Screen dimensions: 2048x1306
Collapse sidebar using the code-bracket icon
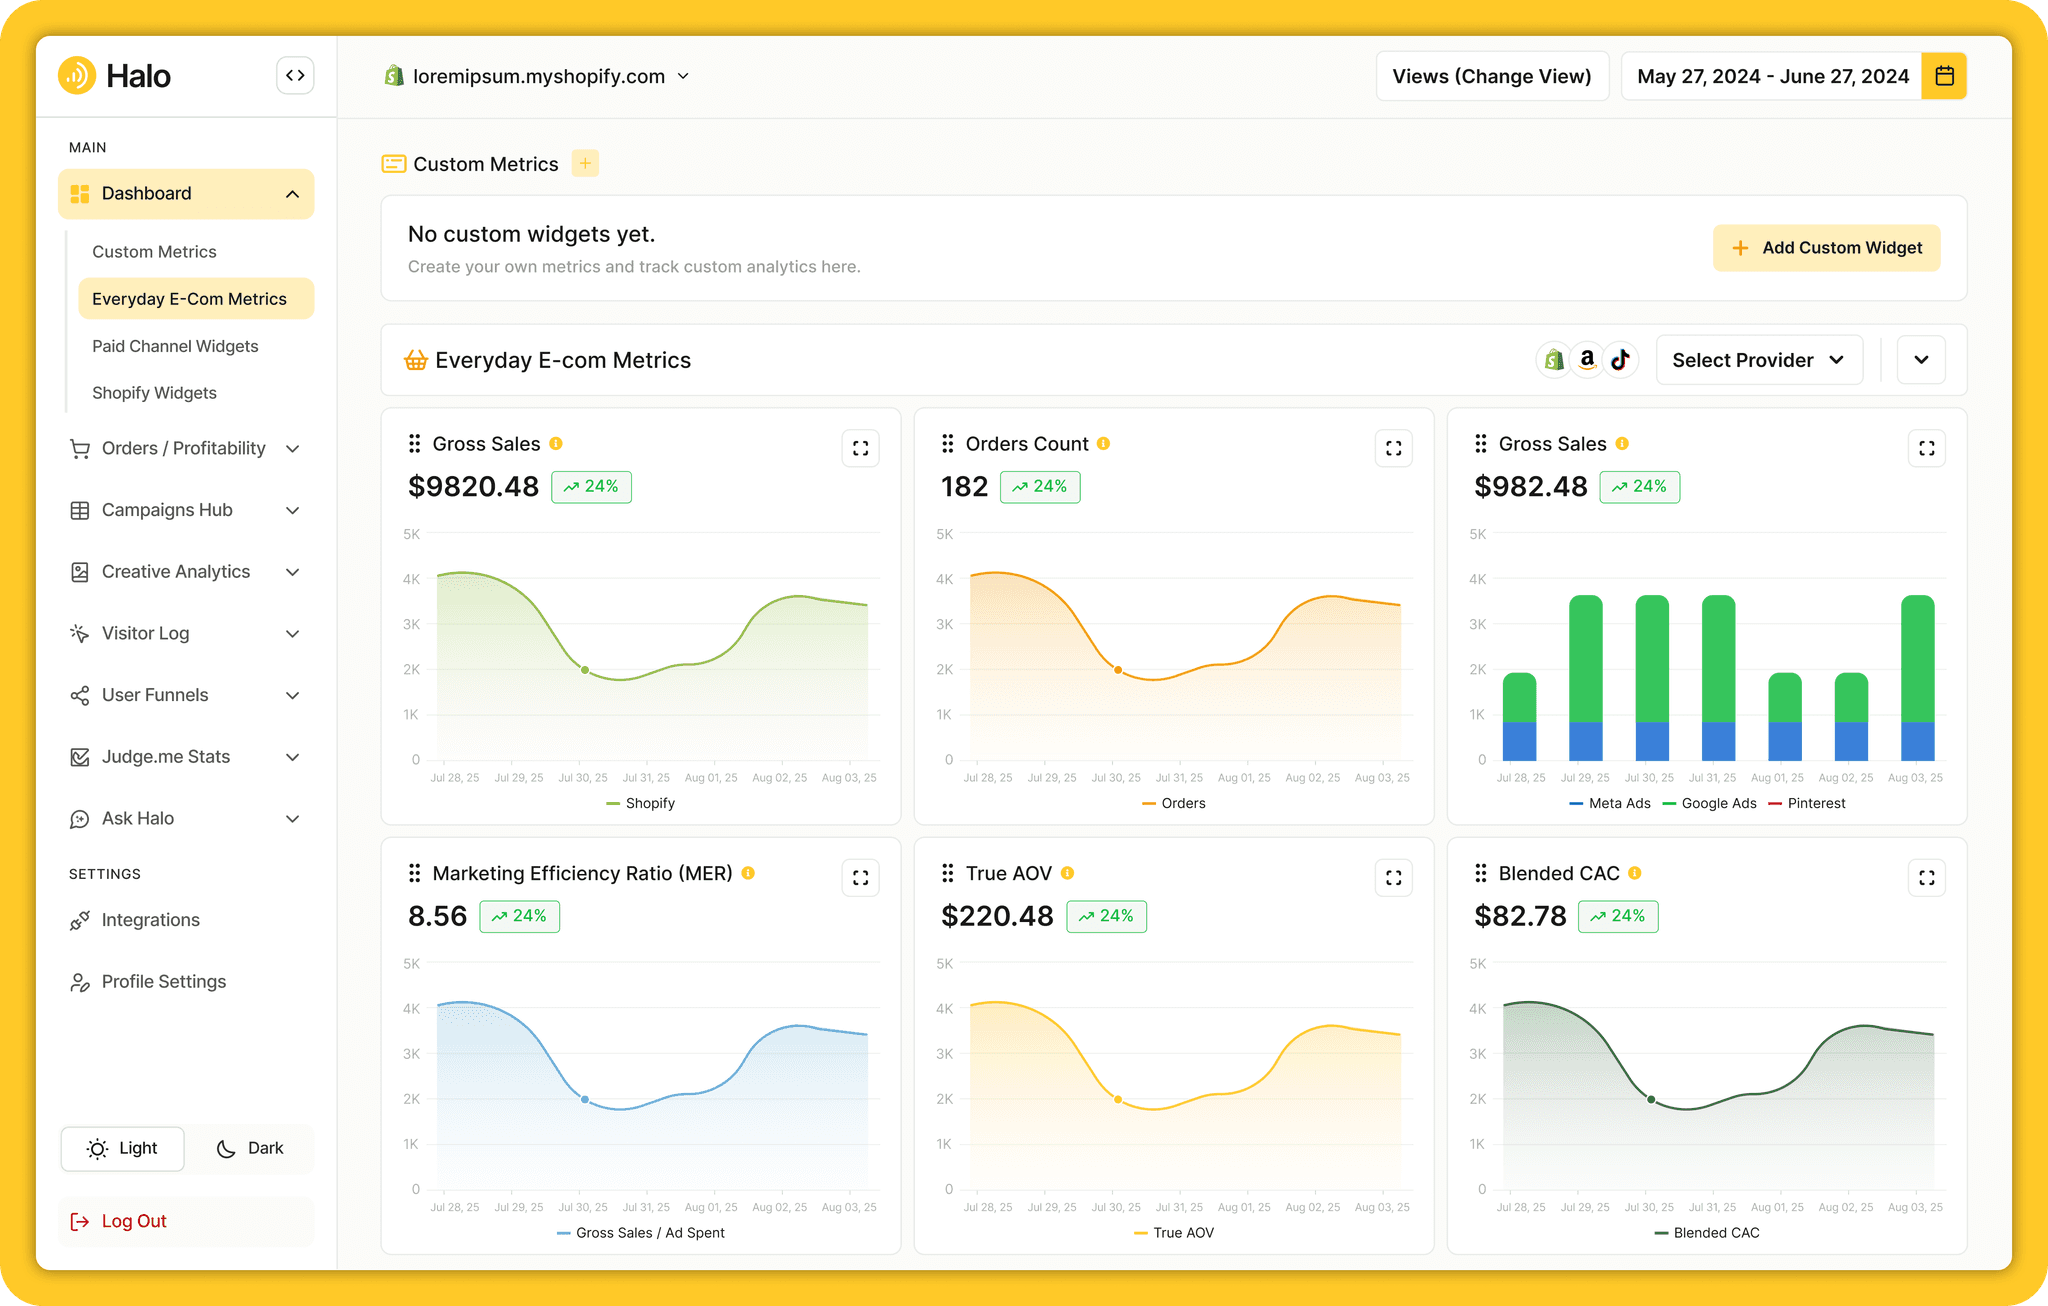point(295,76)
